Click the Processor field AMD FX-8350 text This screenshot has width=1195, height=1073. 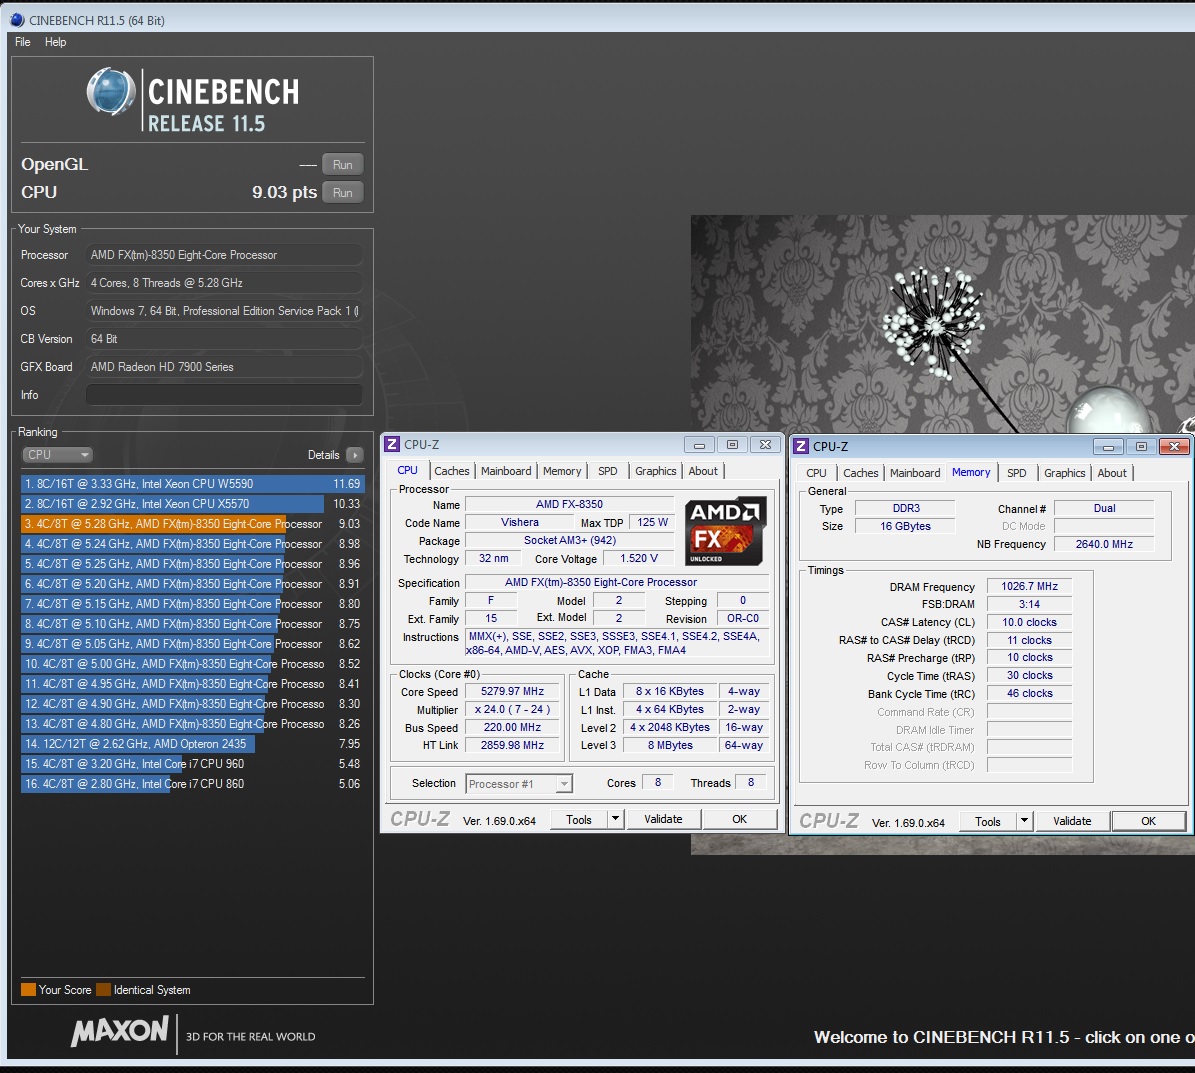click(x=223, y=255)
